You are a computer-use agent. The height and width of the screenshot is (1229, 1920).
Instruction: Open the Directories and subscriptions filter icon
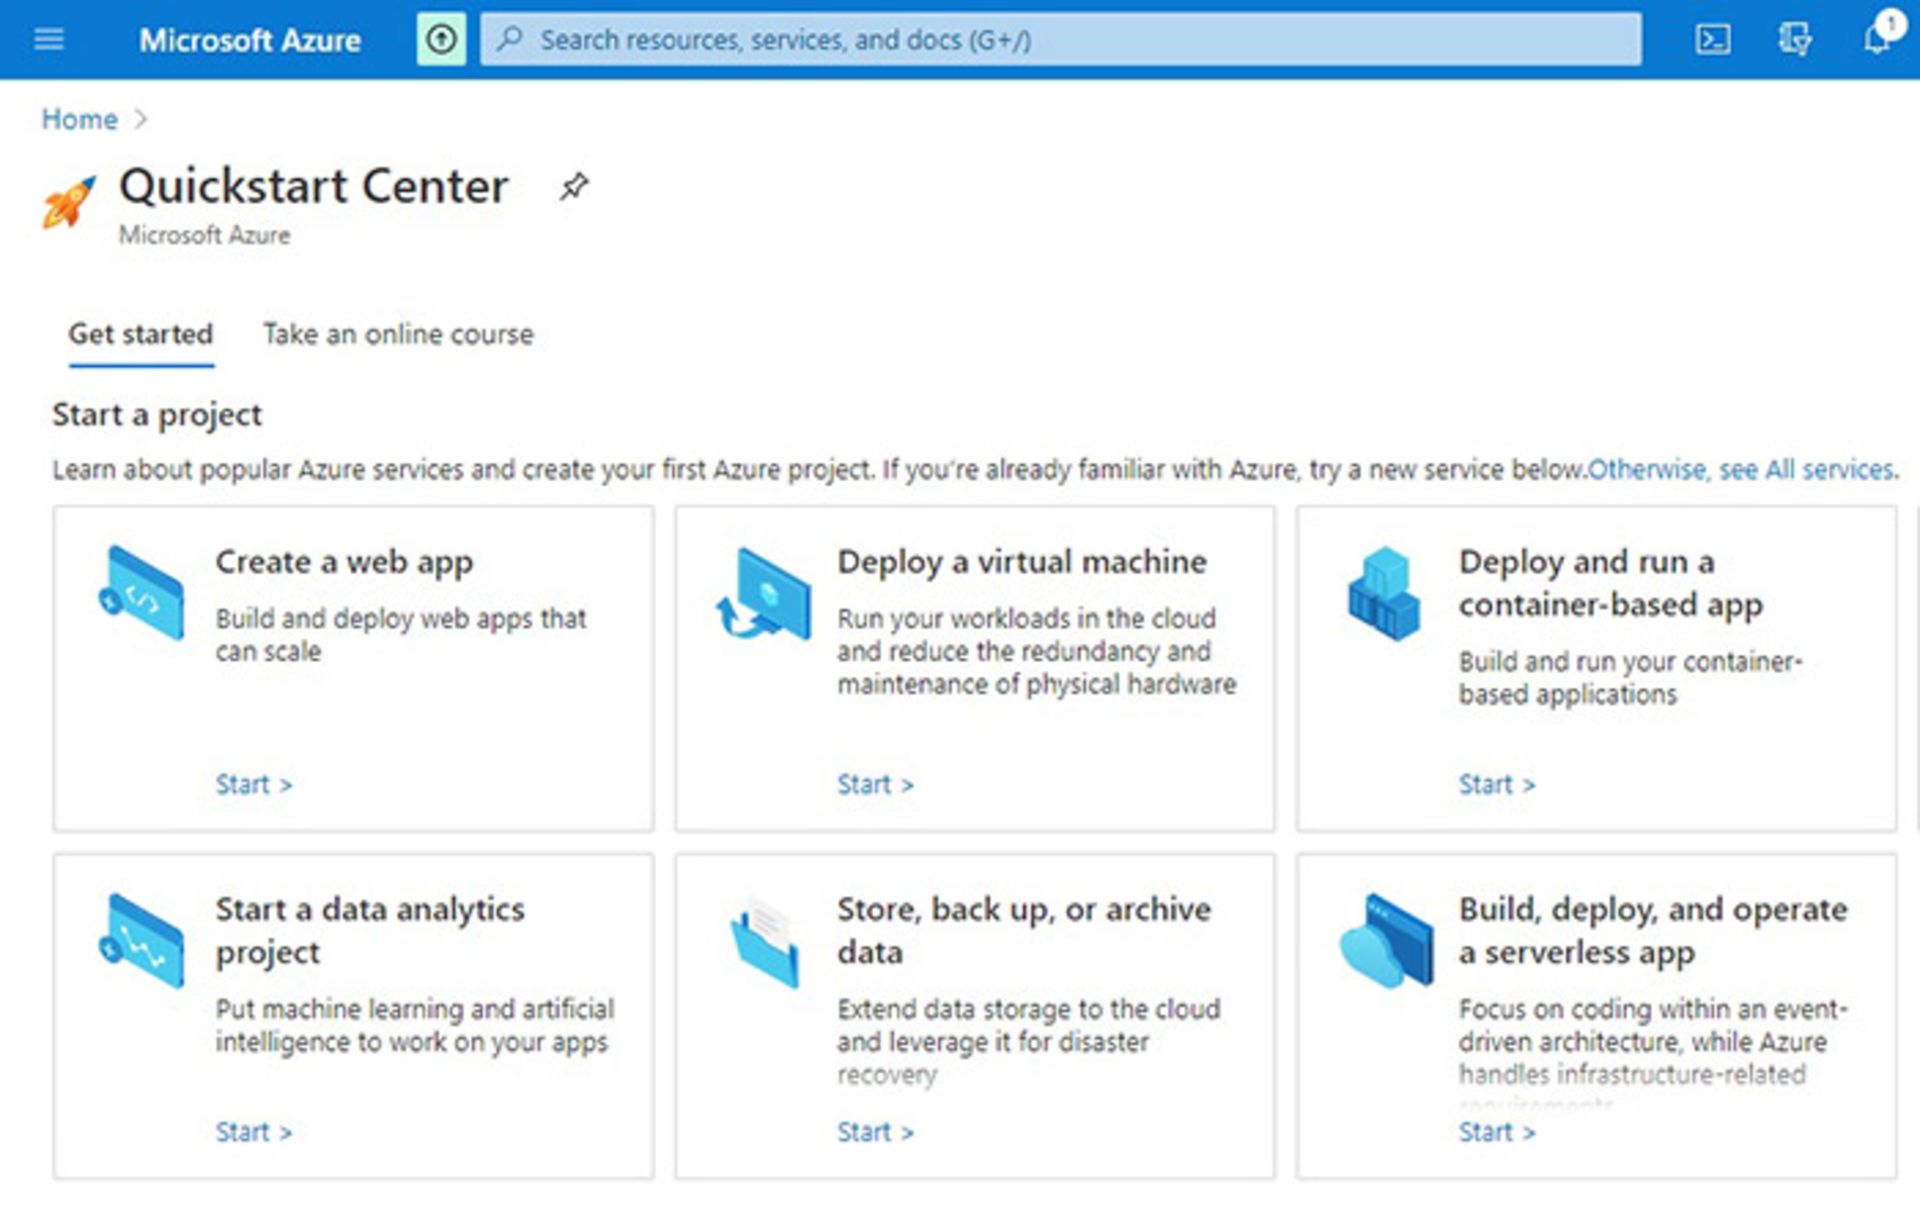pos(1795,40)
